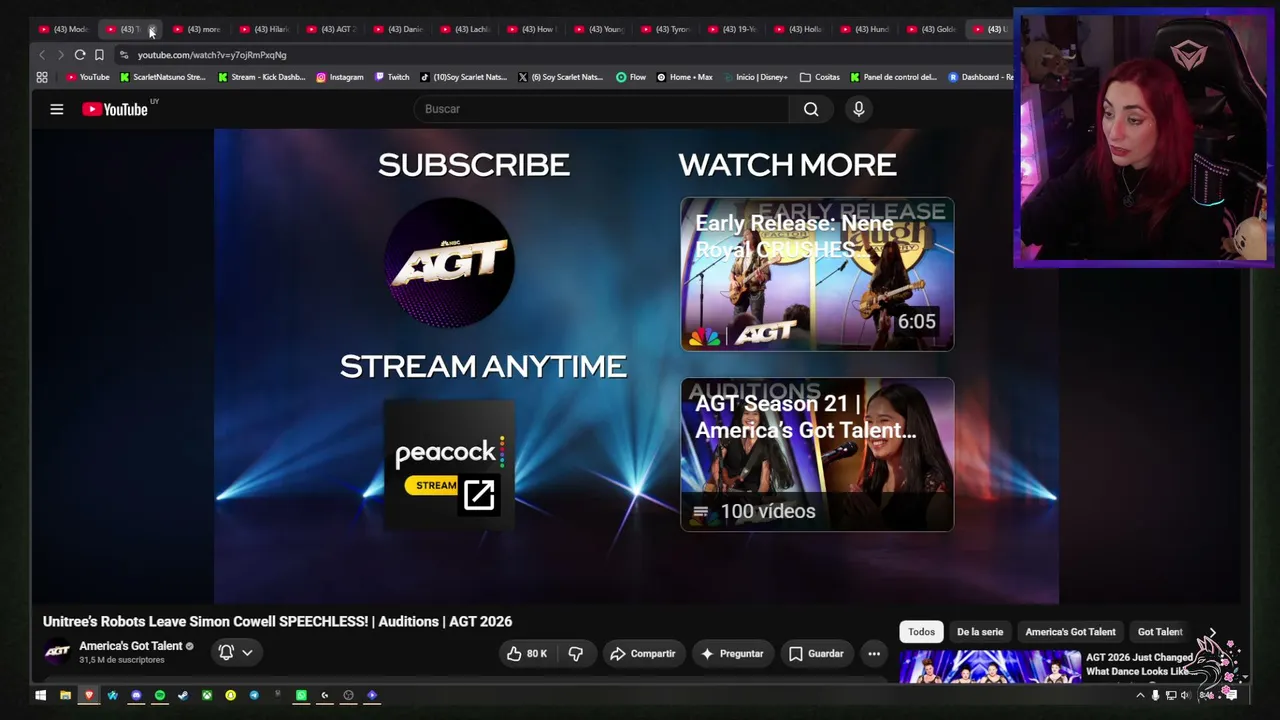Open Telegram from the taskbar

point(254,695)
